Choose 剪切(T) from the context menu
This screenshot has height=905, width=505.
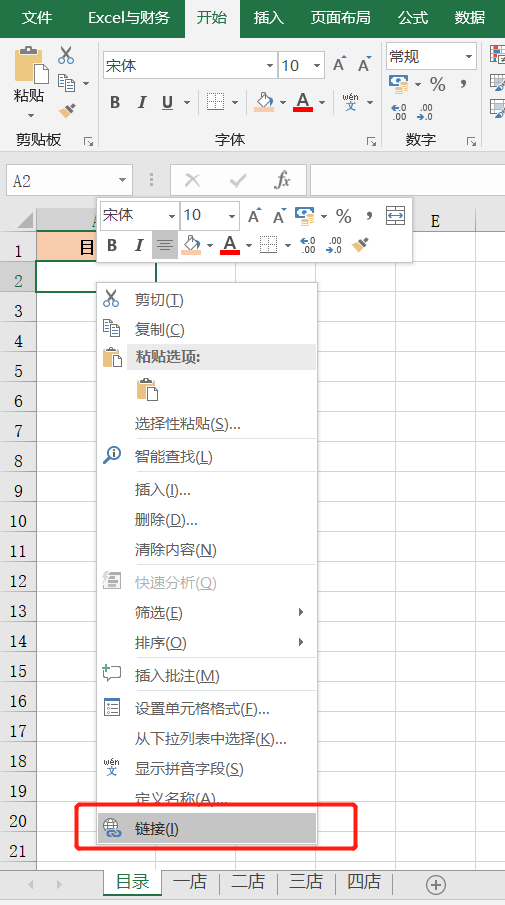click(207, 299)
